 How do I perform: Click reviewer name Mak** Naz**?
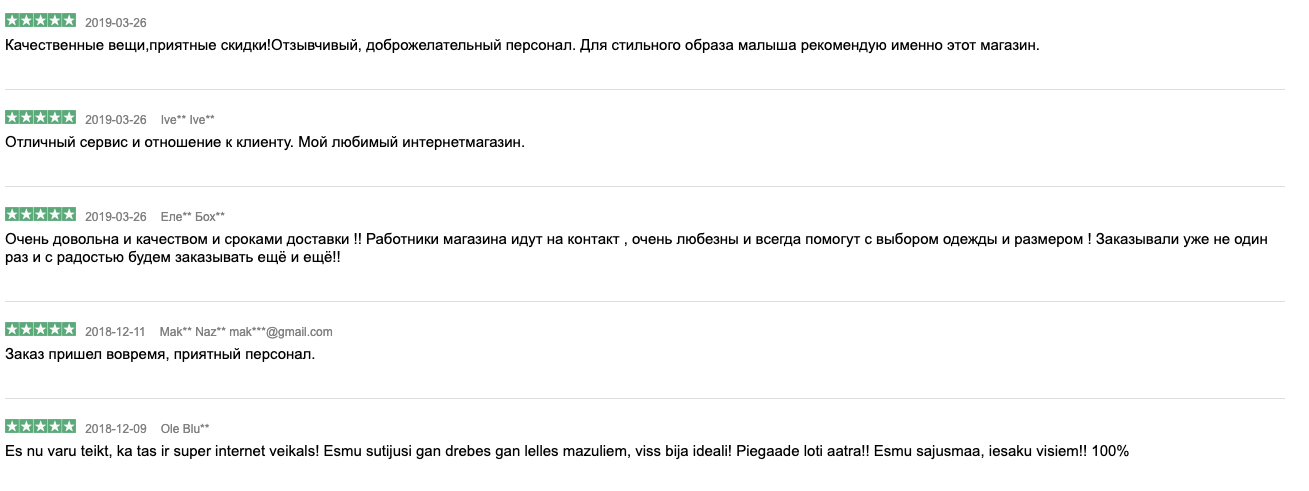pyautogui.click(x=192, y=331)
